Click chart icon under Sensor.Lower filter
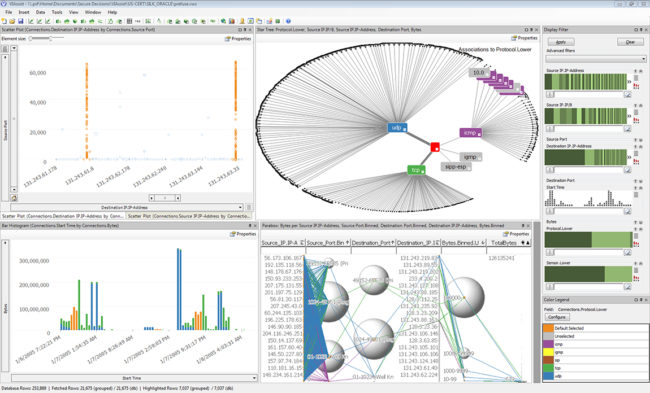 [x=627, y=287]
